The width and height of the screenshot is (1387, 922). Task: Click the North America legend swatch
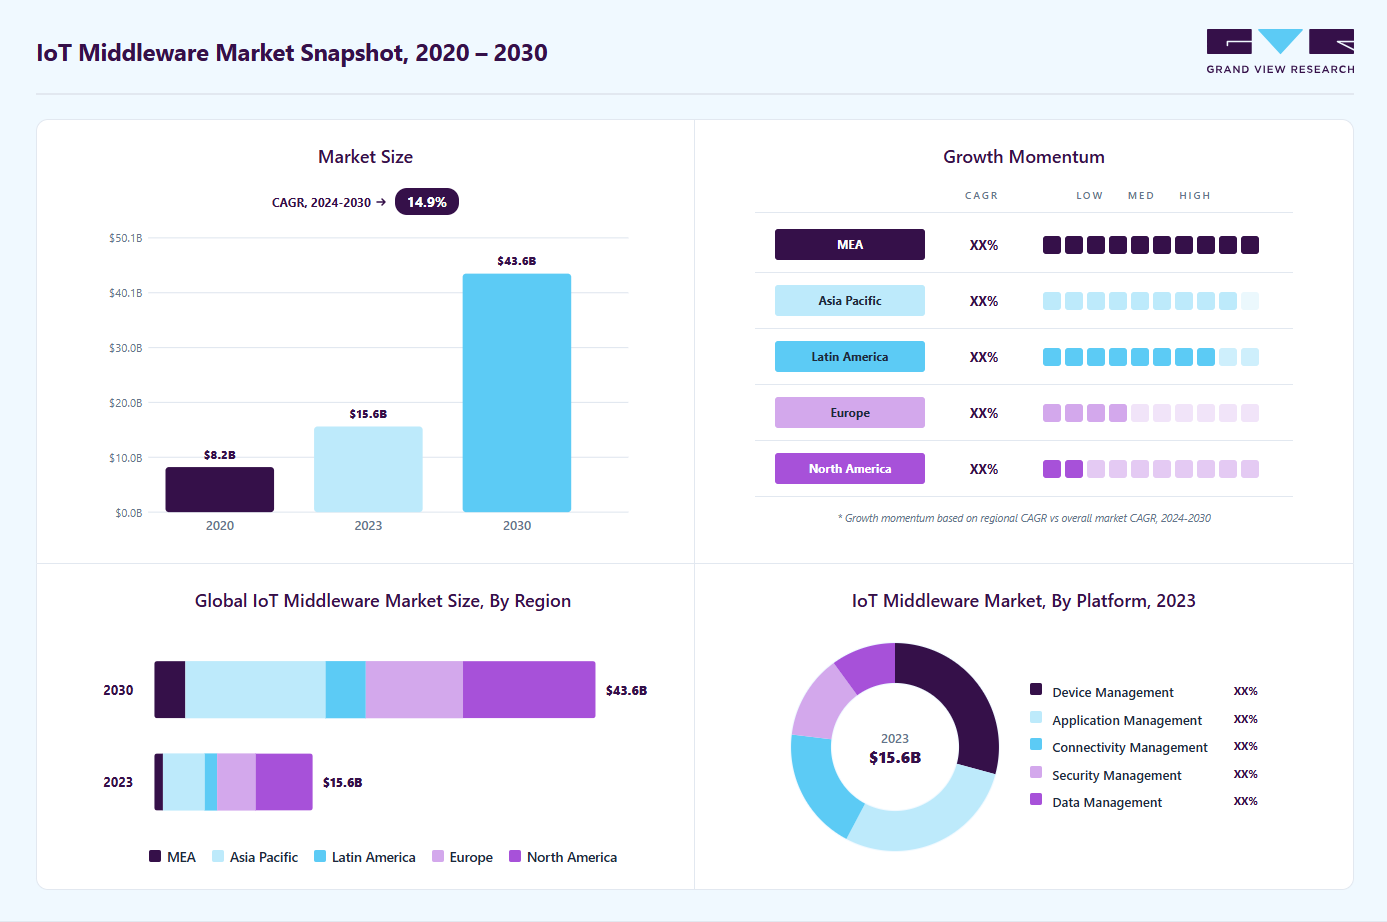515,856
